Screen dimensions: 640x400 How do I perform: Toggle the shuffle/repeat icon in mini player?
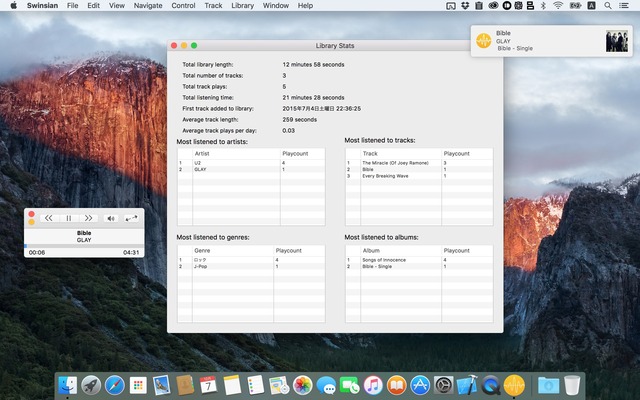coord(131,218)
